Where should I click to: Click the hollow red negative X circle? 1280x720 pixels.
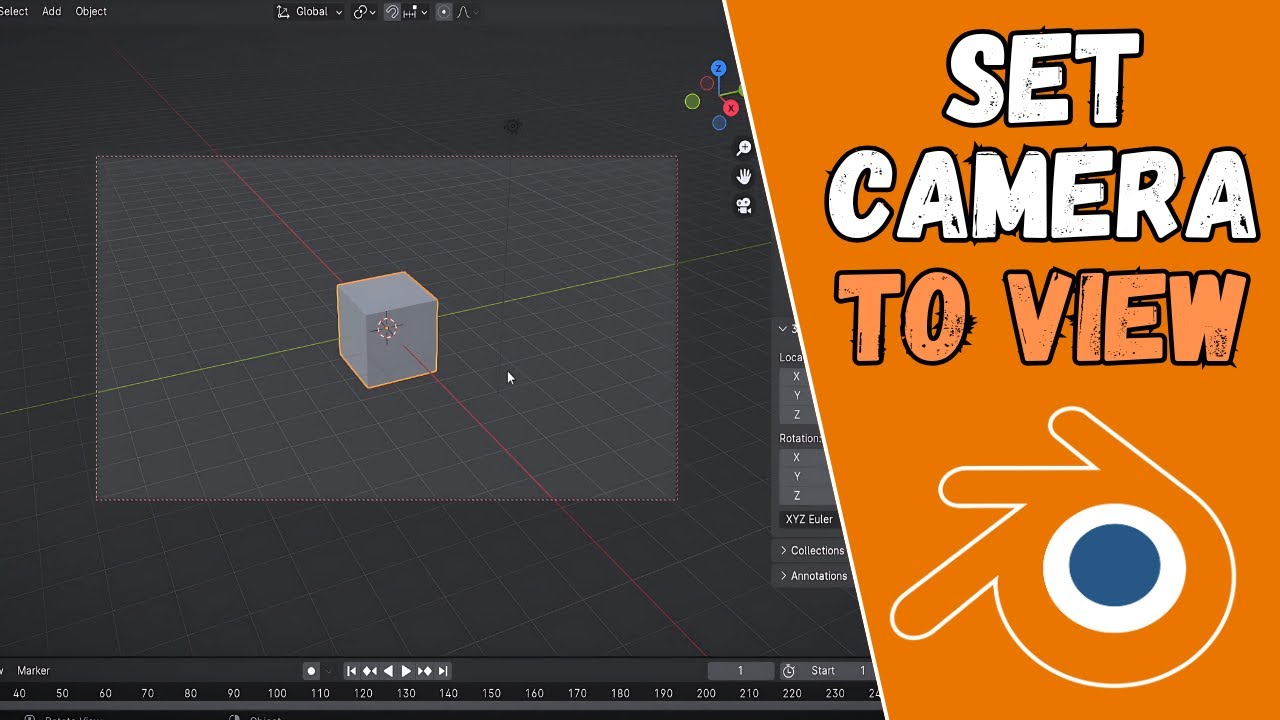pyautogui.click(x=707, y=83)
